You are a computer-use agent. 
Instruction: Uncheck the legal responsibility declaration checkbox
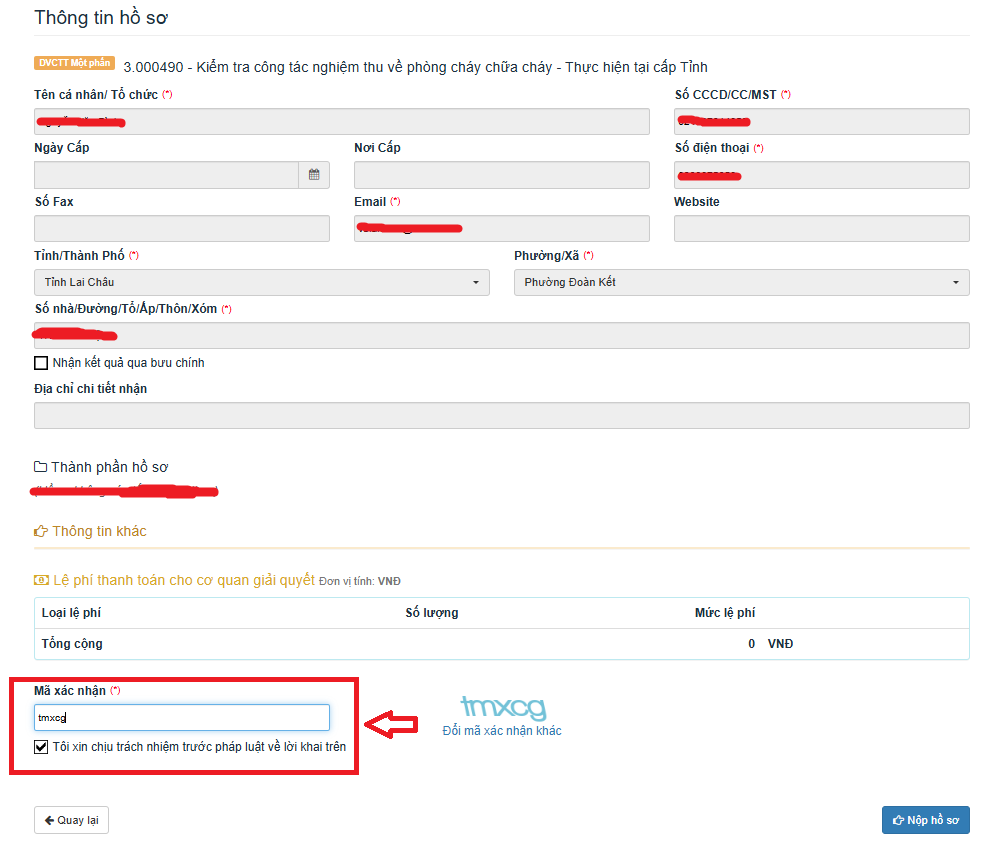pos(41,747)
